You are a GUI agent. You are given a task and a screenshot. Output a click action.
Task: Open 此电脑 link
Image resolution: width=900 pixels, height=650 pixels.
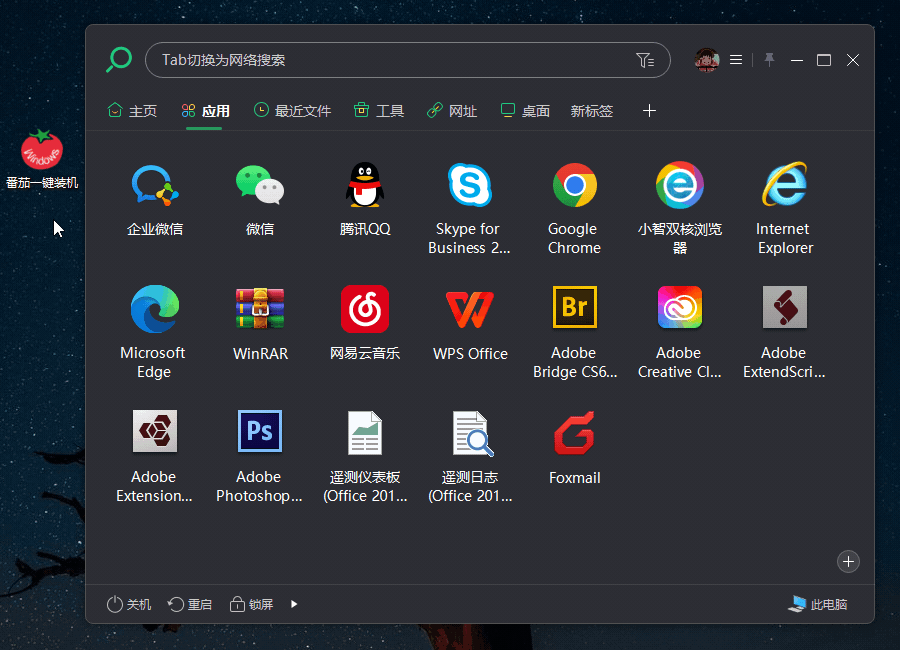[818, 604]
